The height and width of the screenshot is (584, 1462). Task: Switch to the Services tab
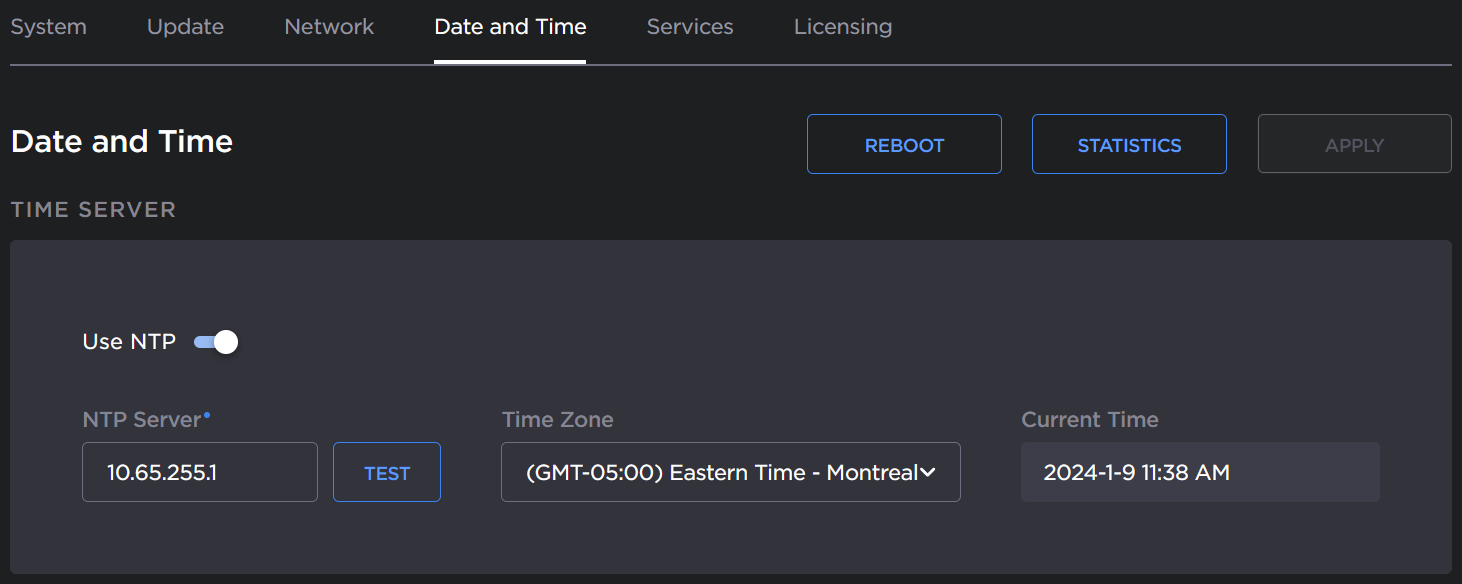689,27
